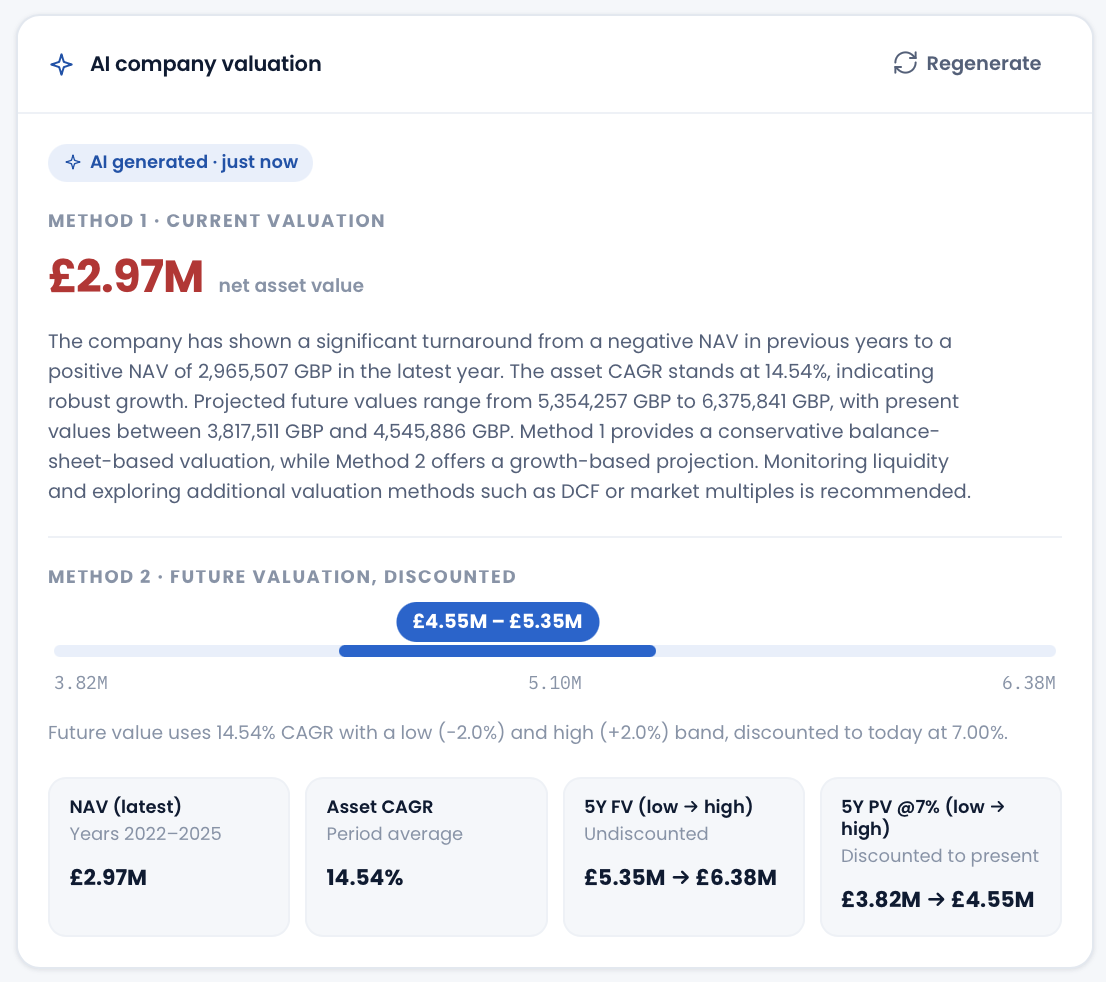
Task: Click the 5.10M midpoint scale label
Action: [x=555, y=683]
